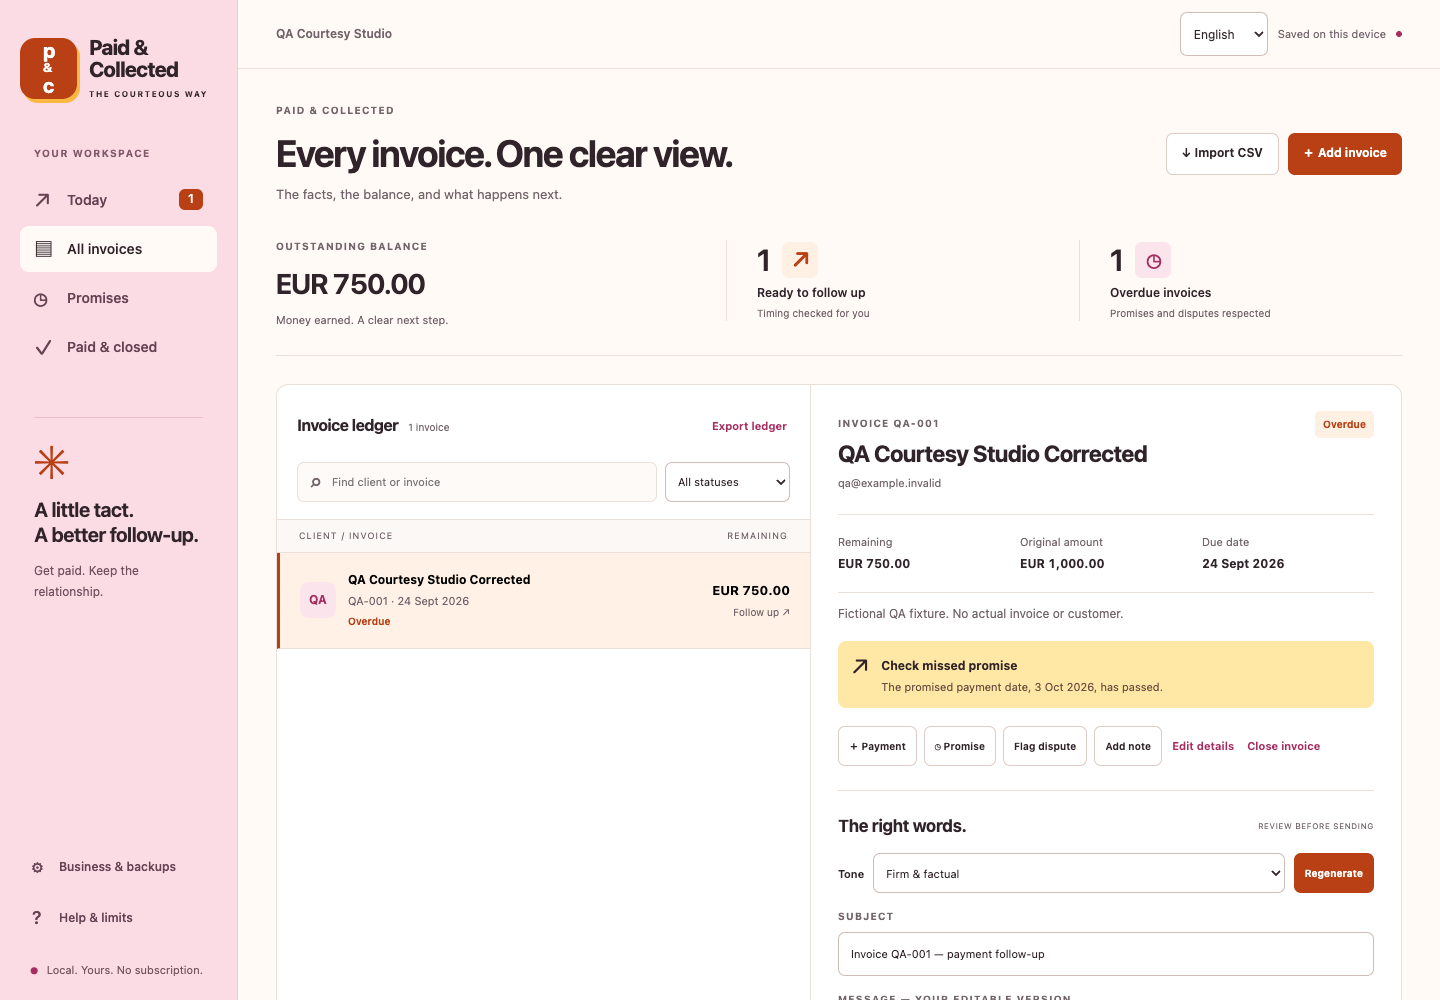Click the All invoices list icon
1440x1000 pixels.
pos(43,249)
